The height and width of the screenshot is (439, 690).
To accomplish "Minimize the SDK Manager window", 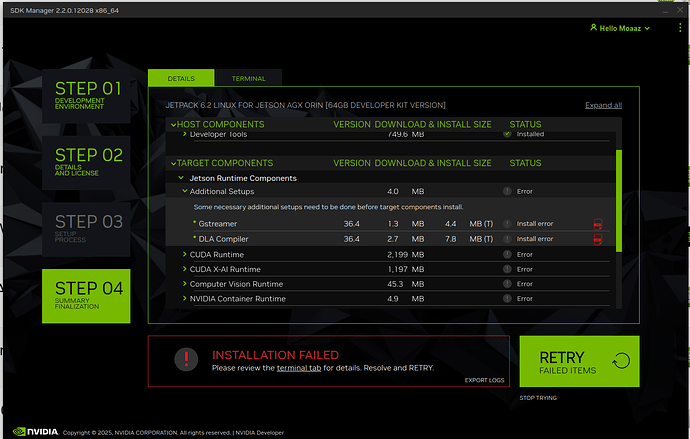I will [x=665, y=10].
